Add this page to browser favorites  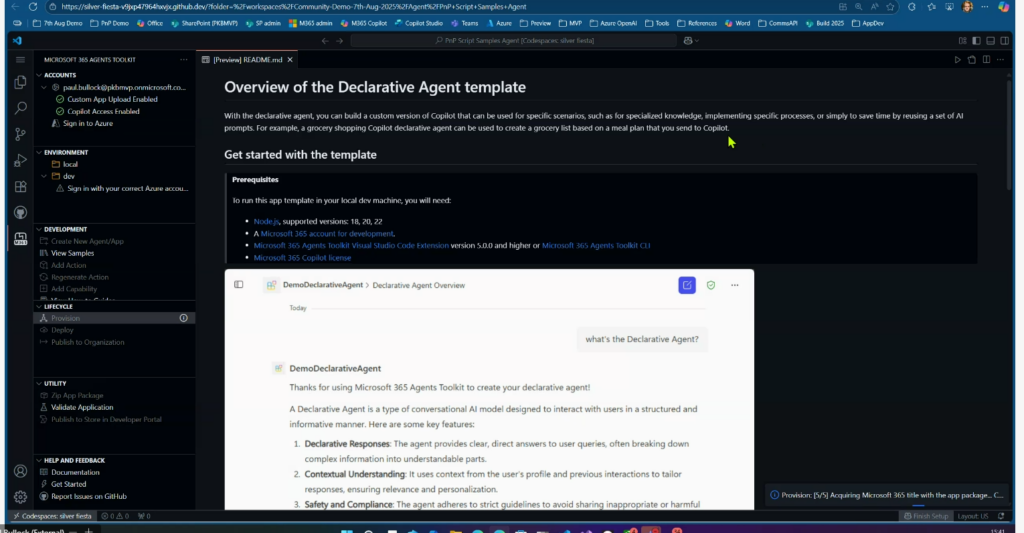890,7
